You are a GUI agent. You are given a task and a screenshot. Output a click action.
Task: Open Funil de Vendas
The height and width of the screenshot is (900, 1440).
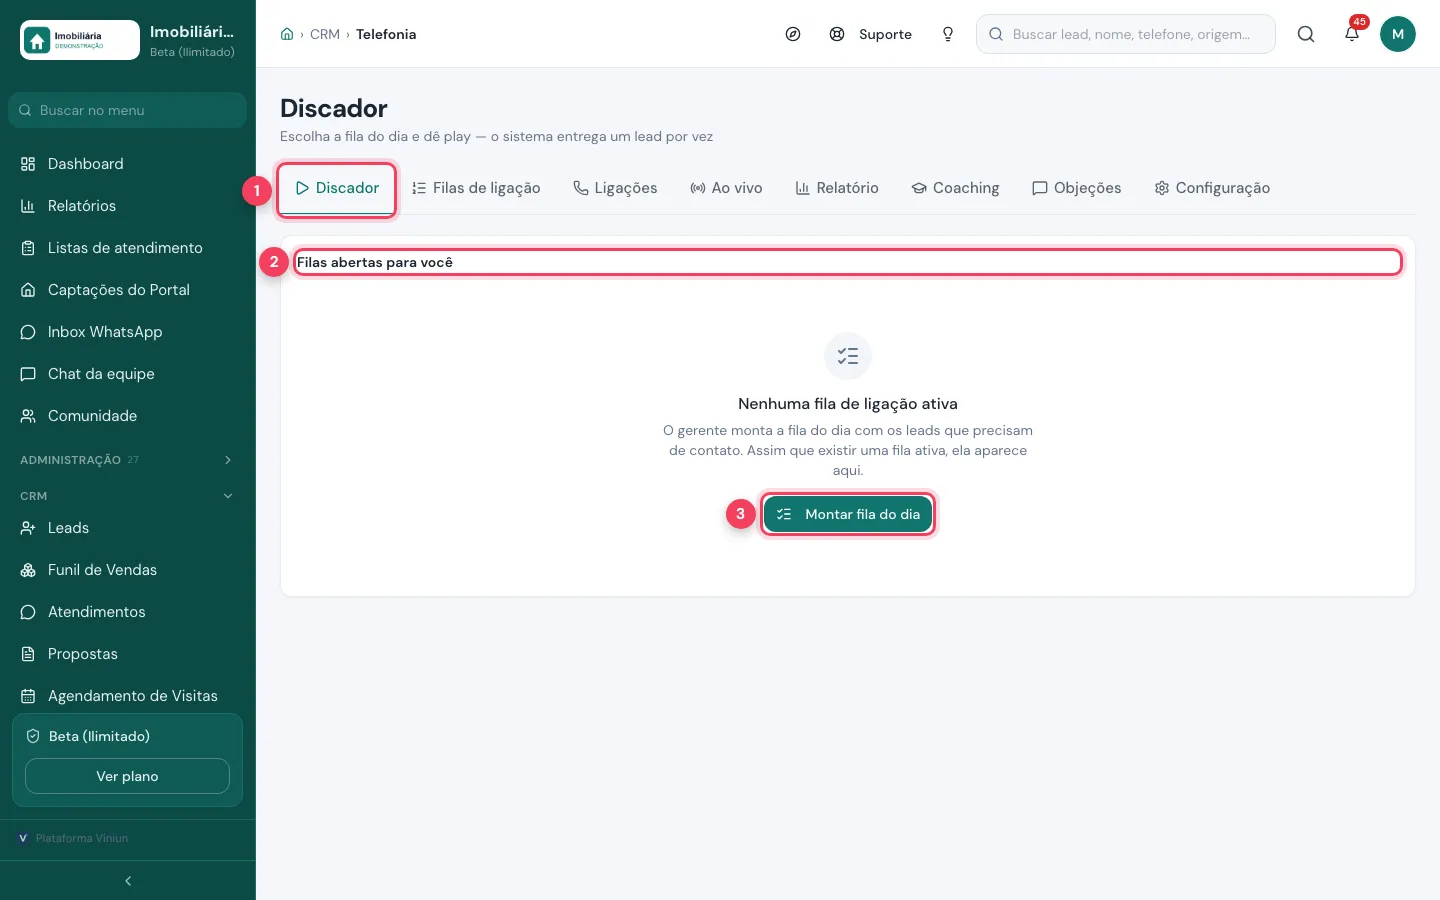(128, 570)
